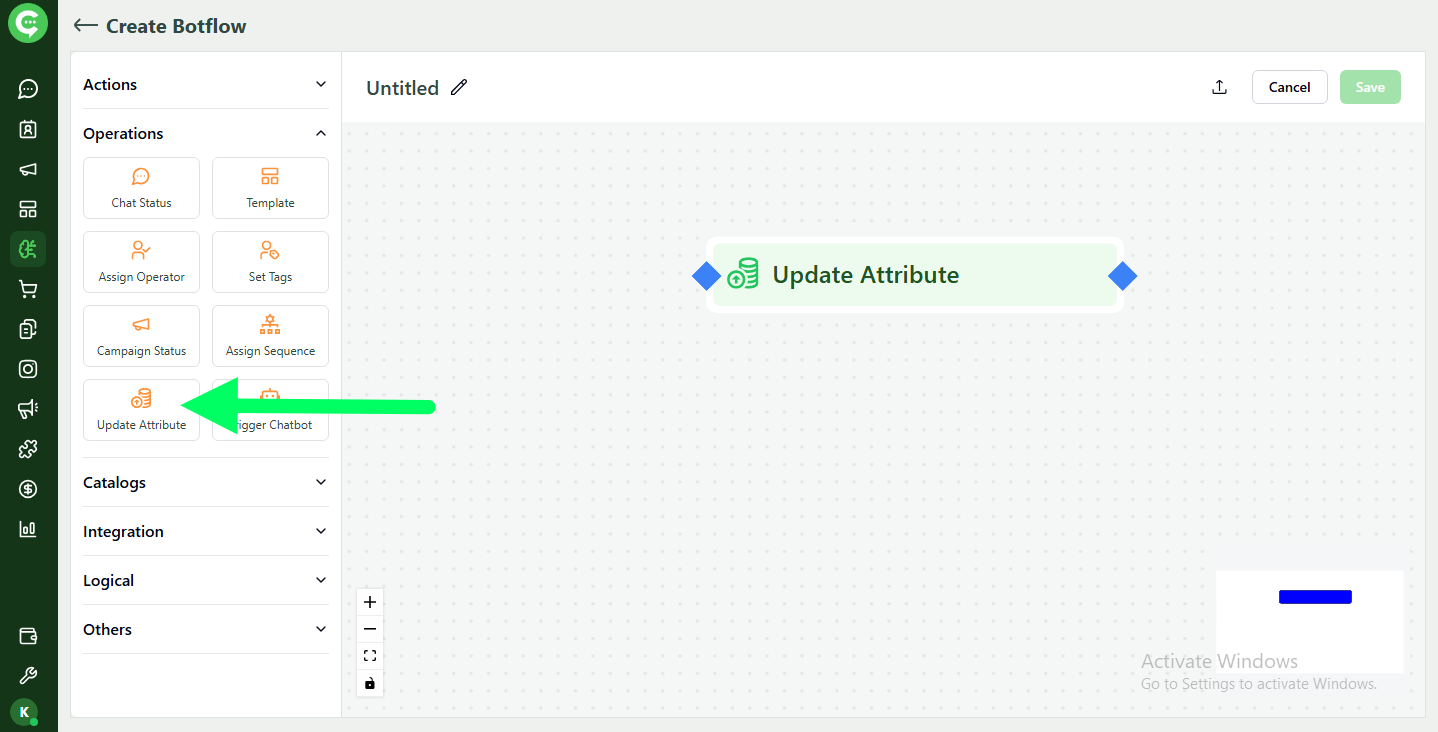Image resolution: width=1438 pixels, height=732 pixels.
Task: Expand the Logical section
Action: [205, 580]
